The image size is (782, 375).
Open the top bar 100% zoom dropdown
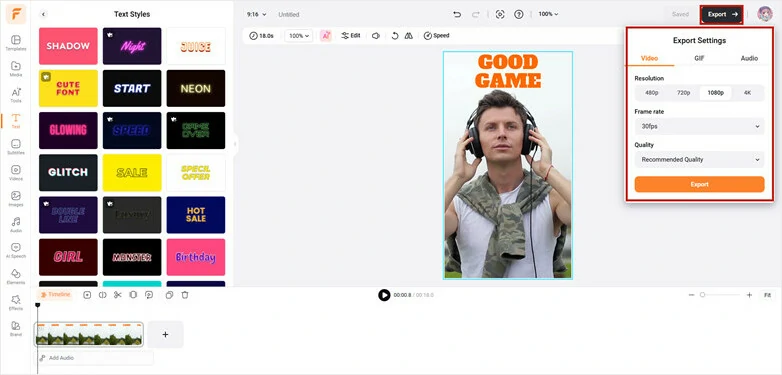click(548, 14)
